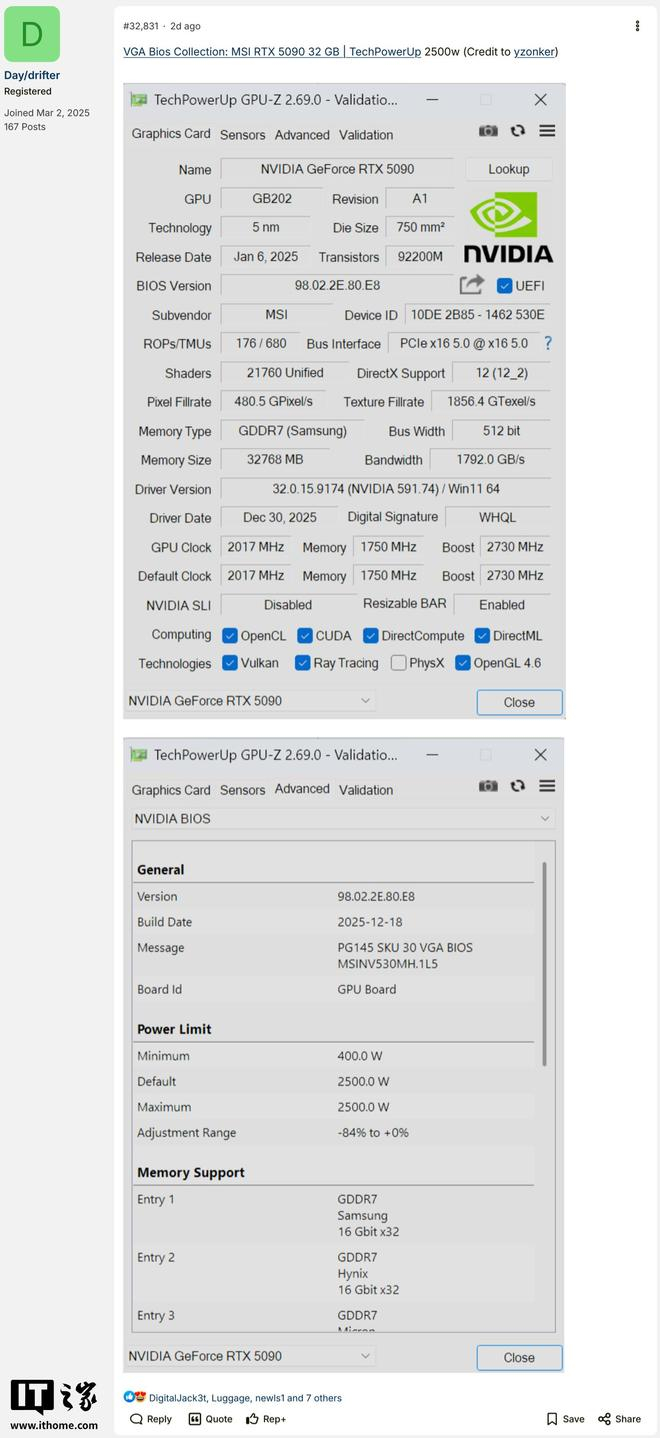Screen dimensions: 660x1438
Task: Click screenshot camera icon in second GPU-Z window
Action: point(488,786)
